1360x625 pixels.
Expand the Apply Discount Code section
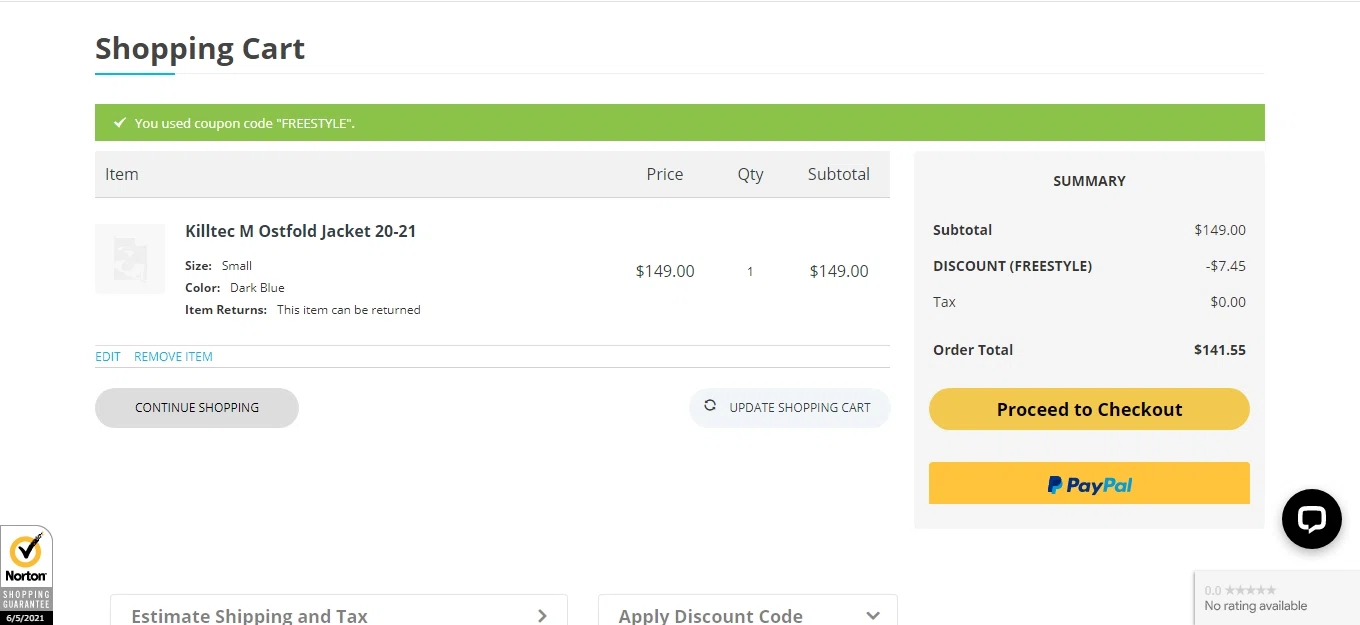710,616
